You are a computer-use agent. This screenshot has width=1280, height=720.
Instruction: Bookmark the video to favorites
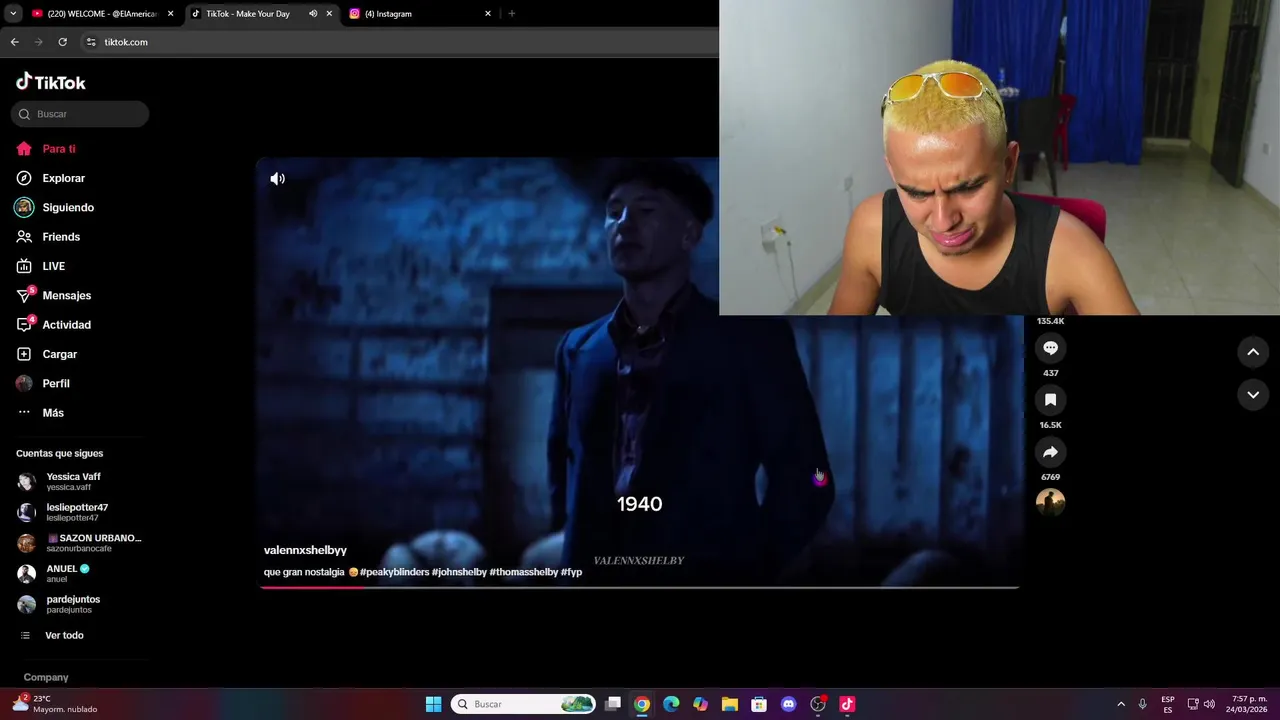tap(1050, 400)
